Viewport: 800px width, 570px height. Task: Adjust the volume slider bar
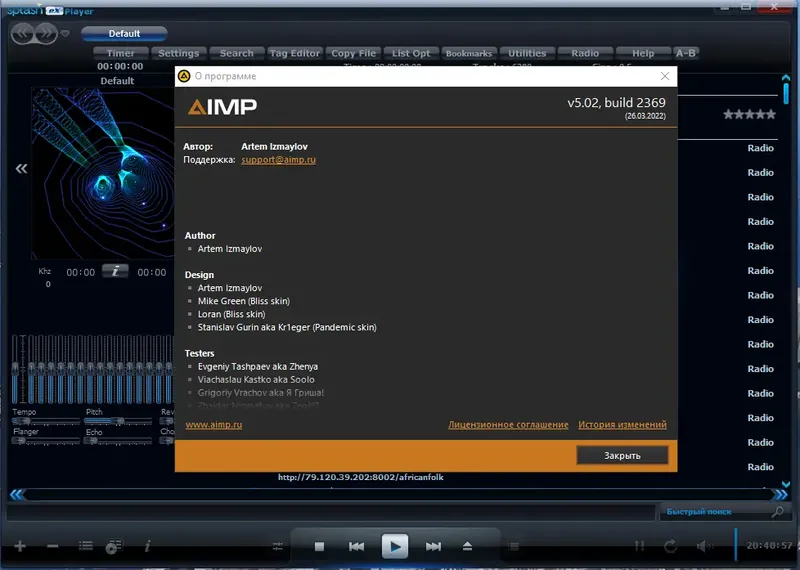[x=736, y=544]
